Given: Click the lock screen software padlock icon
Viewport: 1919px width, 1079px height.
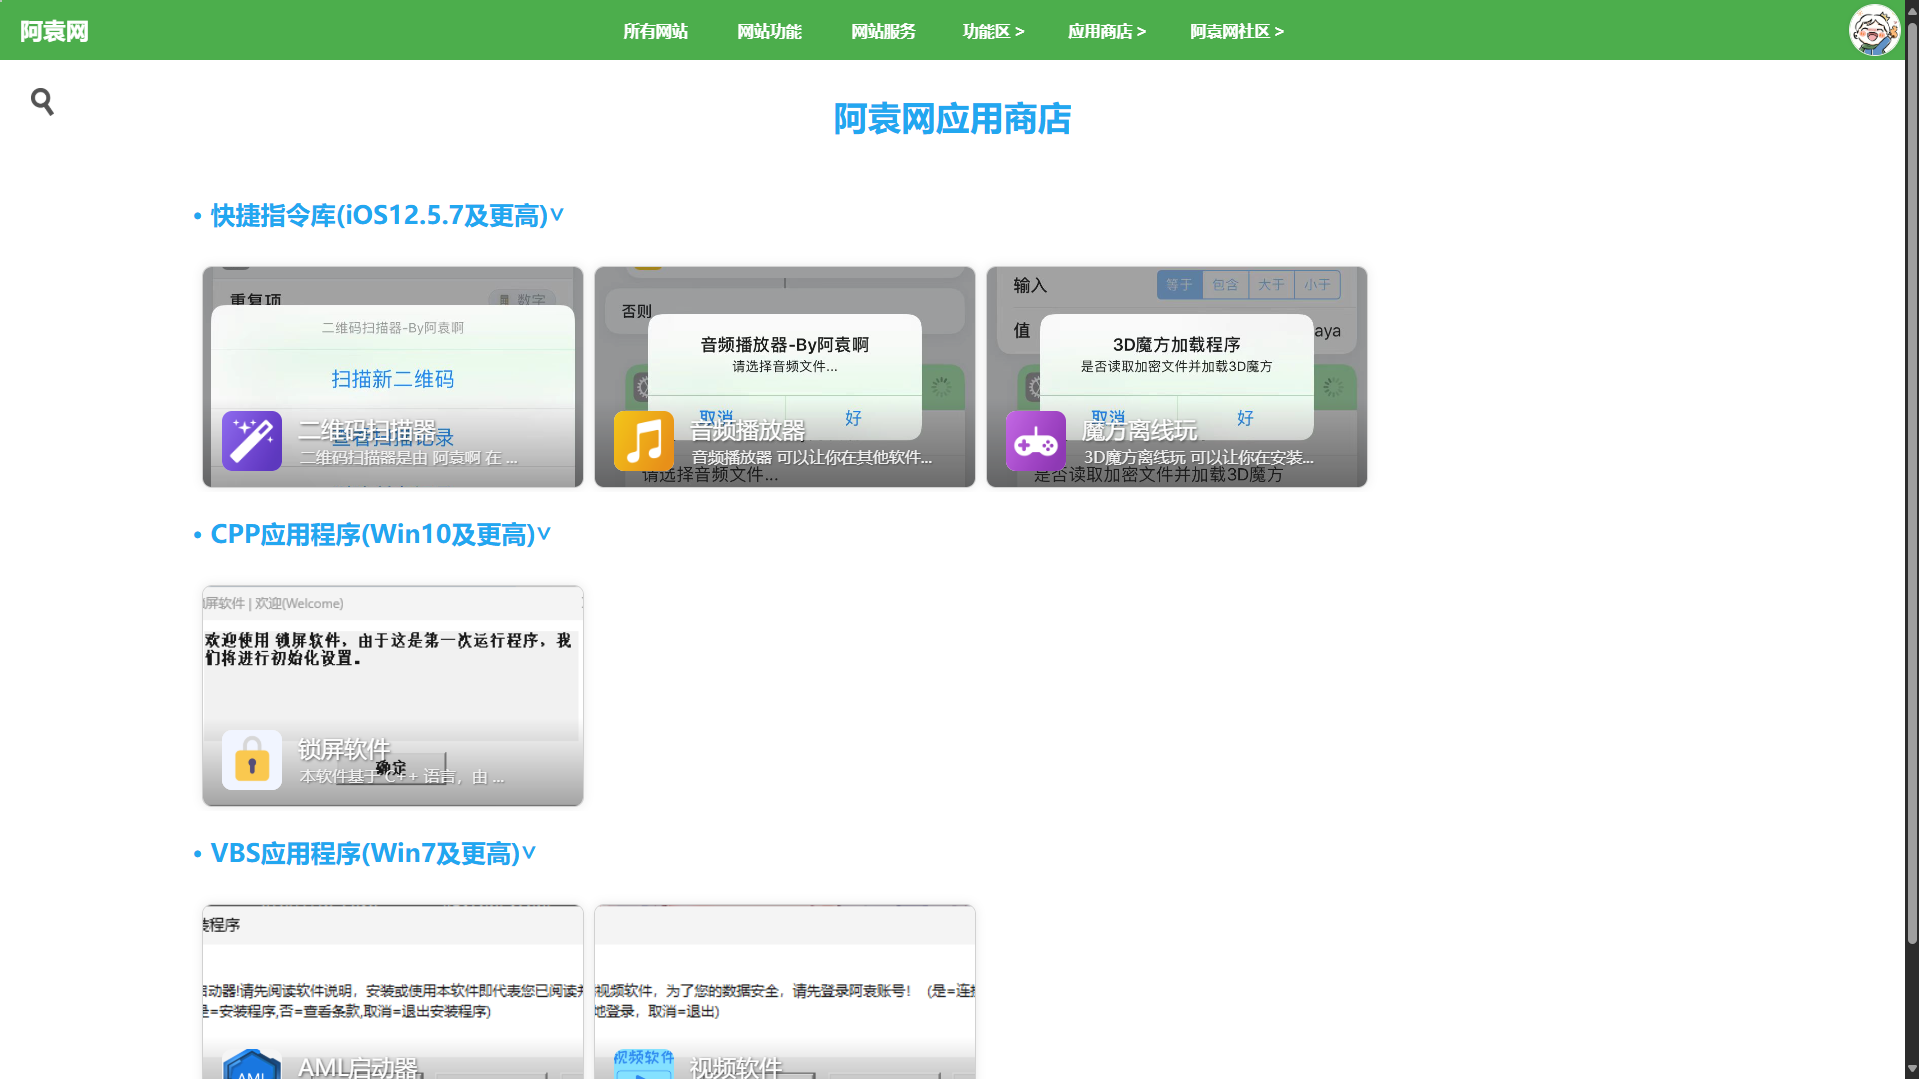Looking at the screenshot, I should click(252, 760).
